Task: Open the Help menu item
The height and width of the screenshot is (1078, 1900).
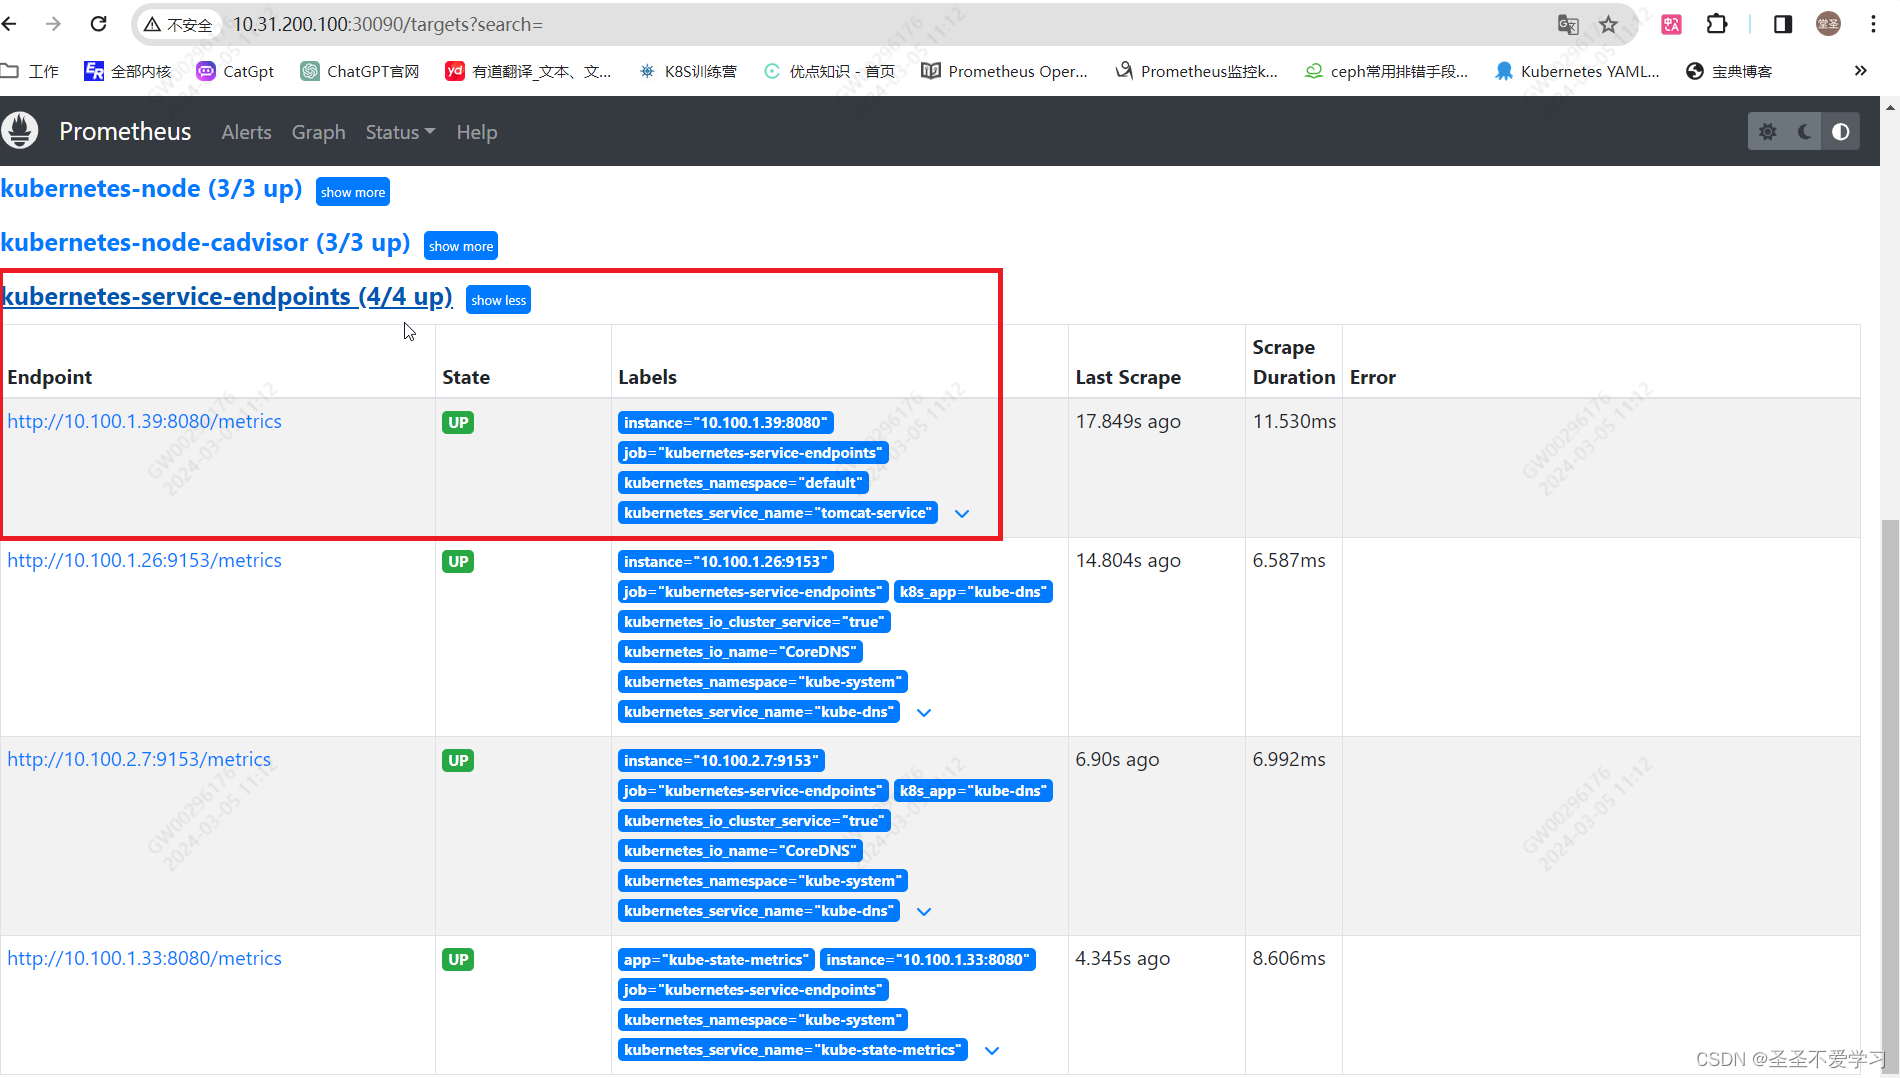Action: [477, 132]
